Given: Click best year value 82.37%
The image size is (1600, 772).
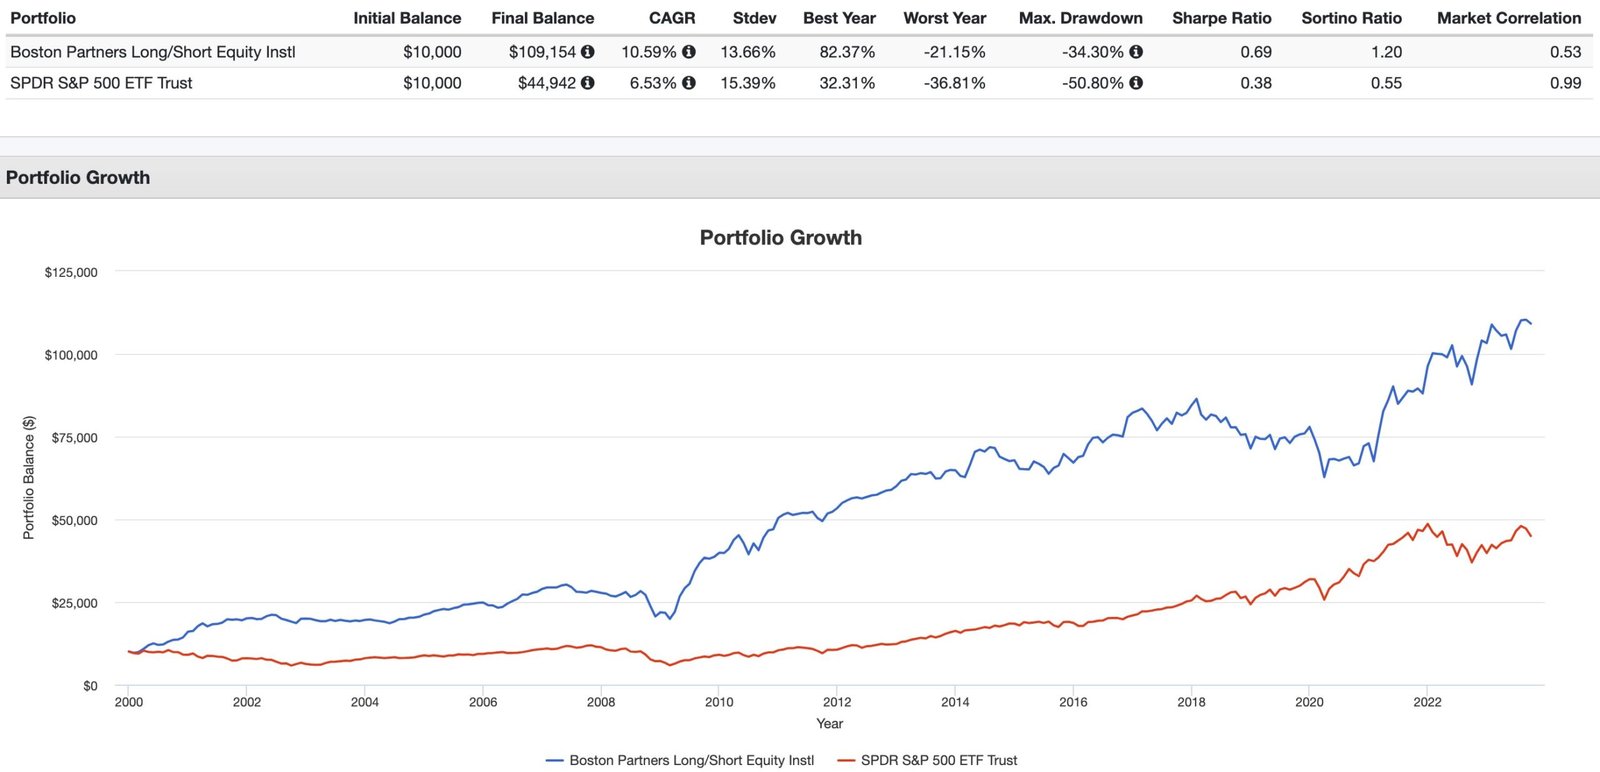Looking at the screenshot, I should [x=847, y=52].
